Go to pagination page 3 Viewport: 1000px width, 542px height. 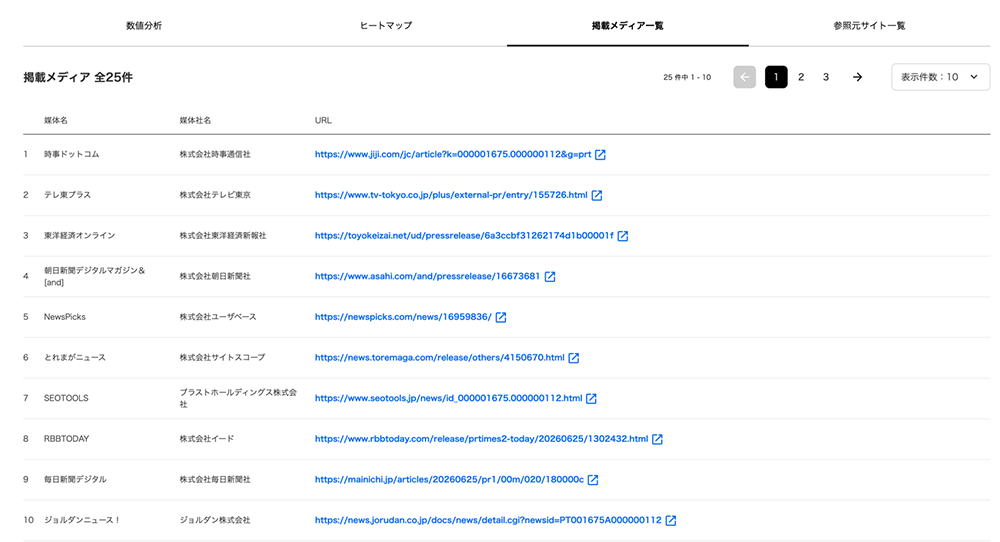coord(826,77)
